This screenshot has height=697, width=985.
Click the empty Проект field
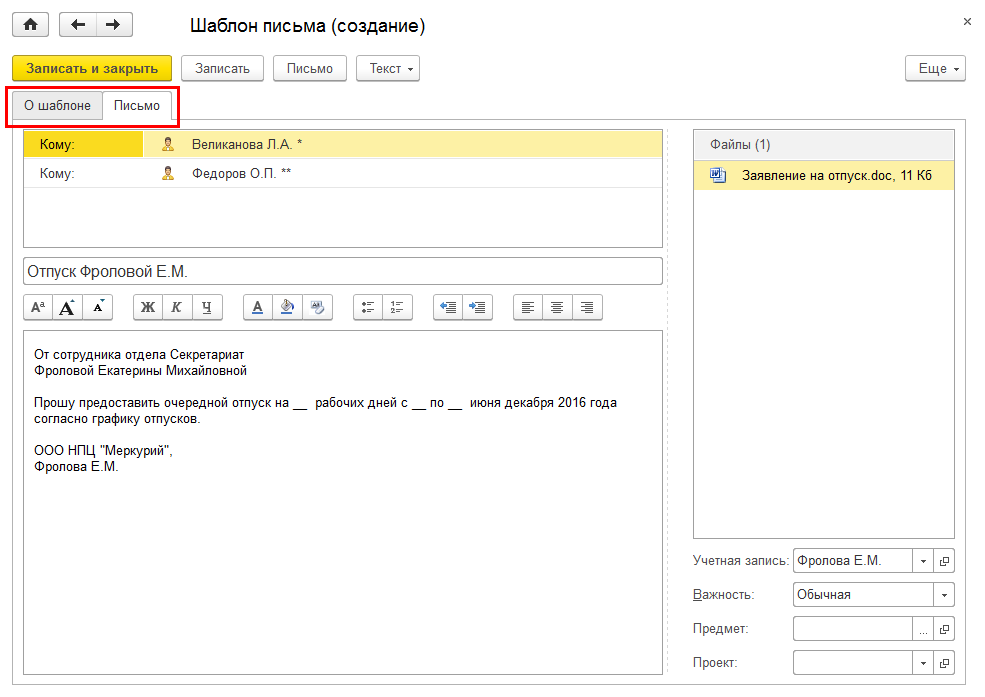click(852, 662)
